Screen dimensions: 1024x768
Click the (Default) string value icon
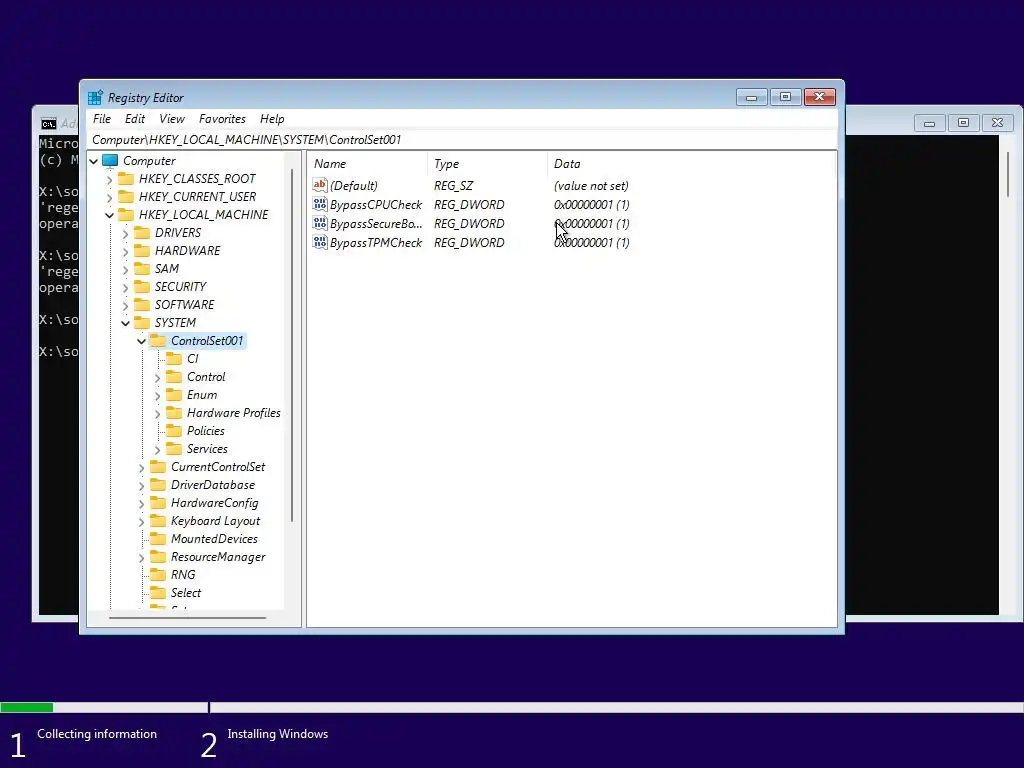coord(319,185)
